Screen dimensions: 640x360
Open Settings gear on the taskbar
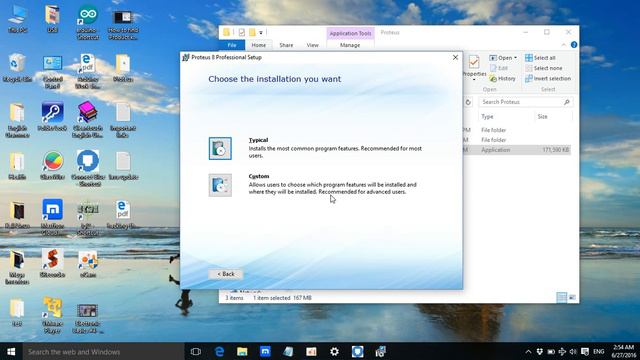coord(334,351)
